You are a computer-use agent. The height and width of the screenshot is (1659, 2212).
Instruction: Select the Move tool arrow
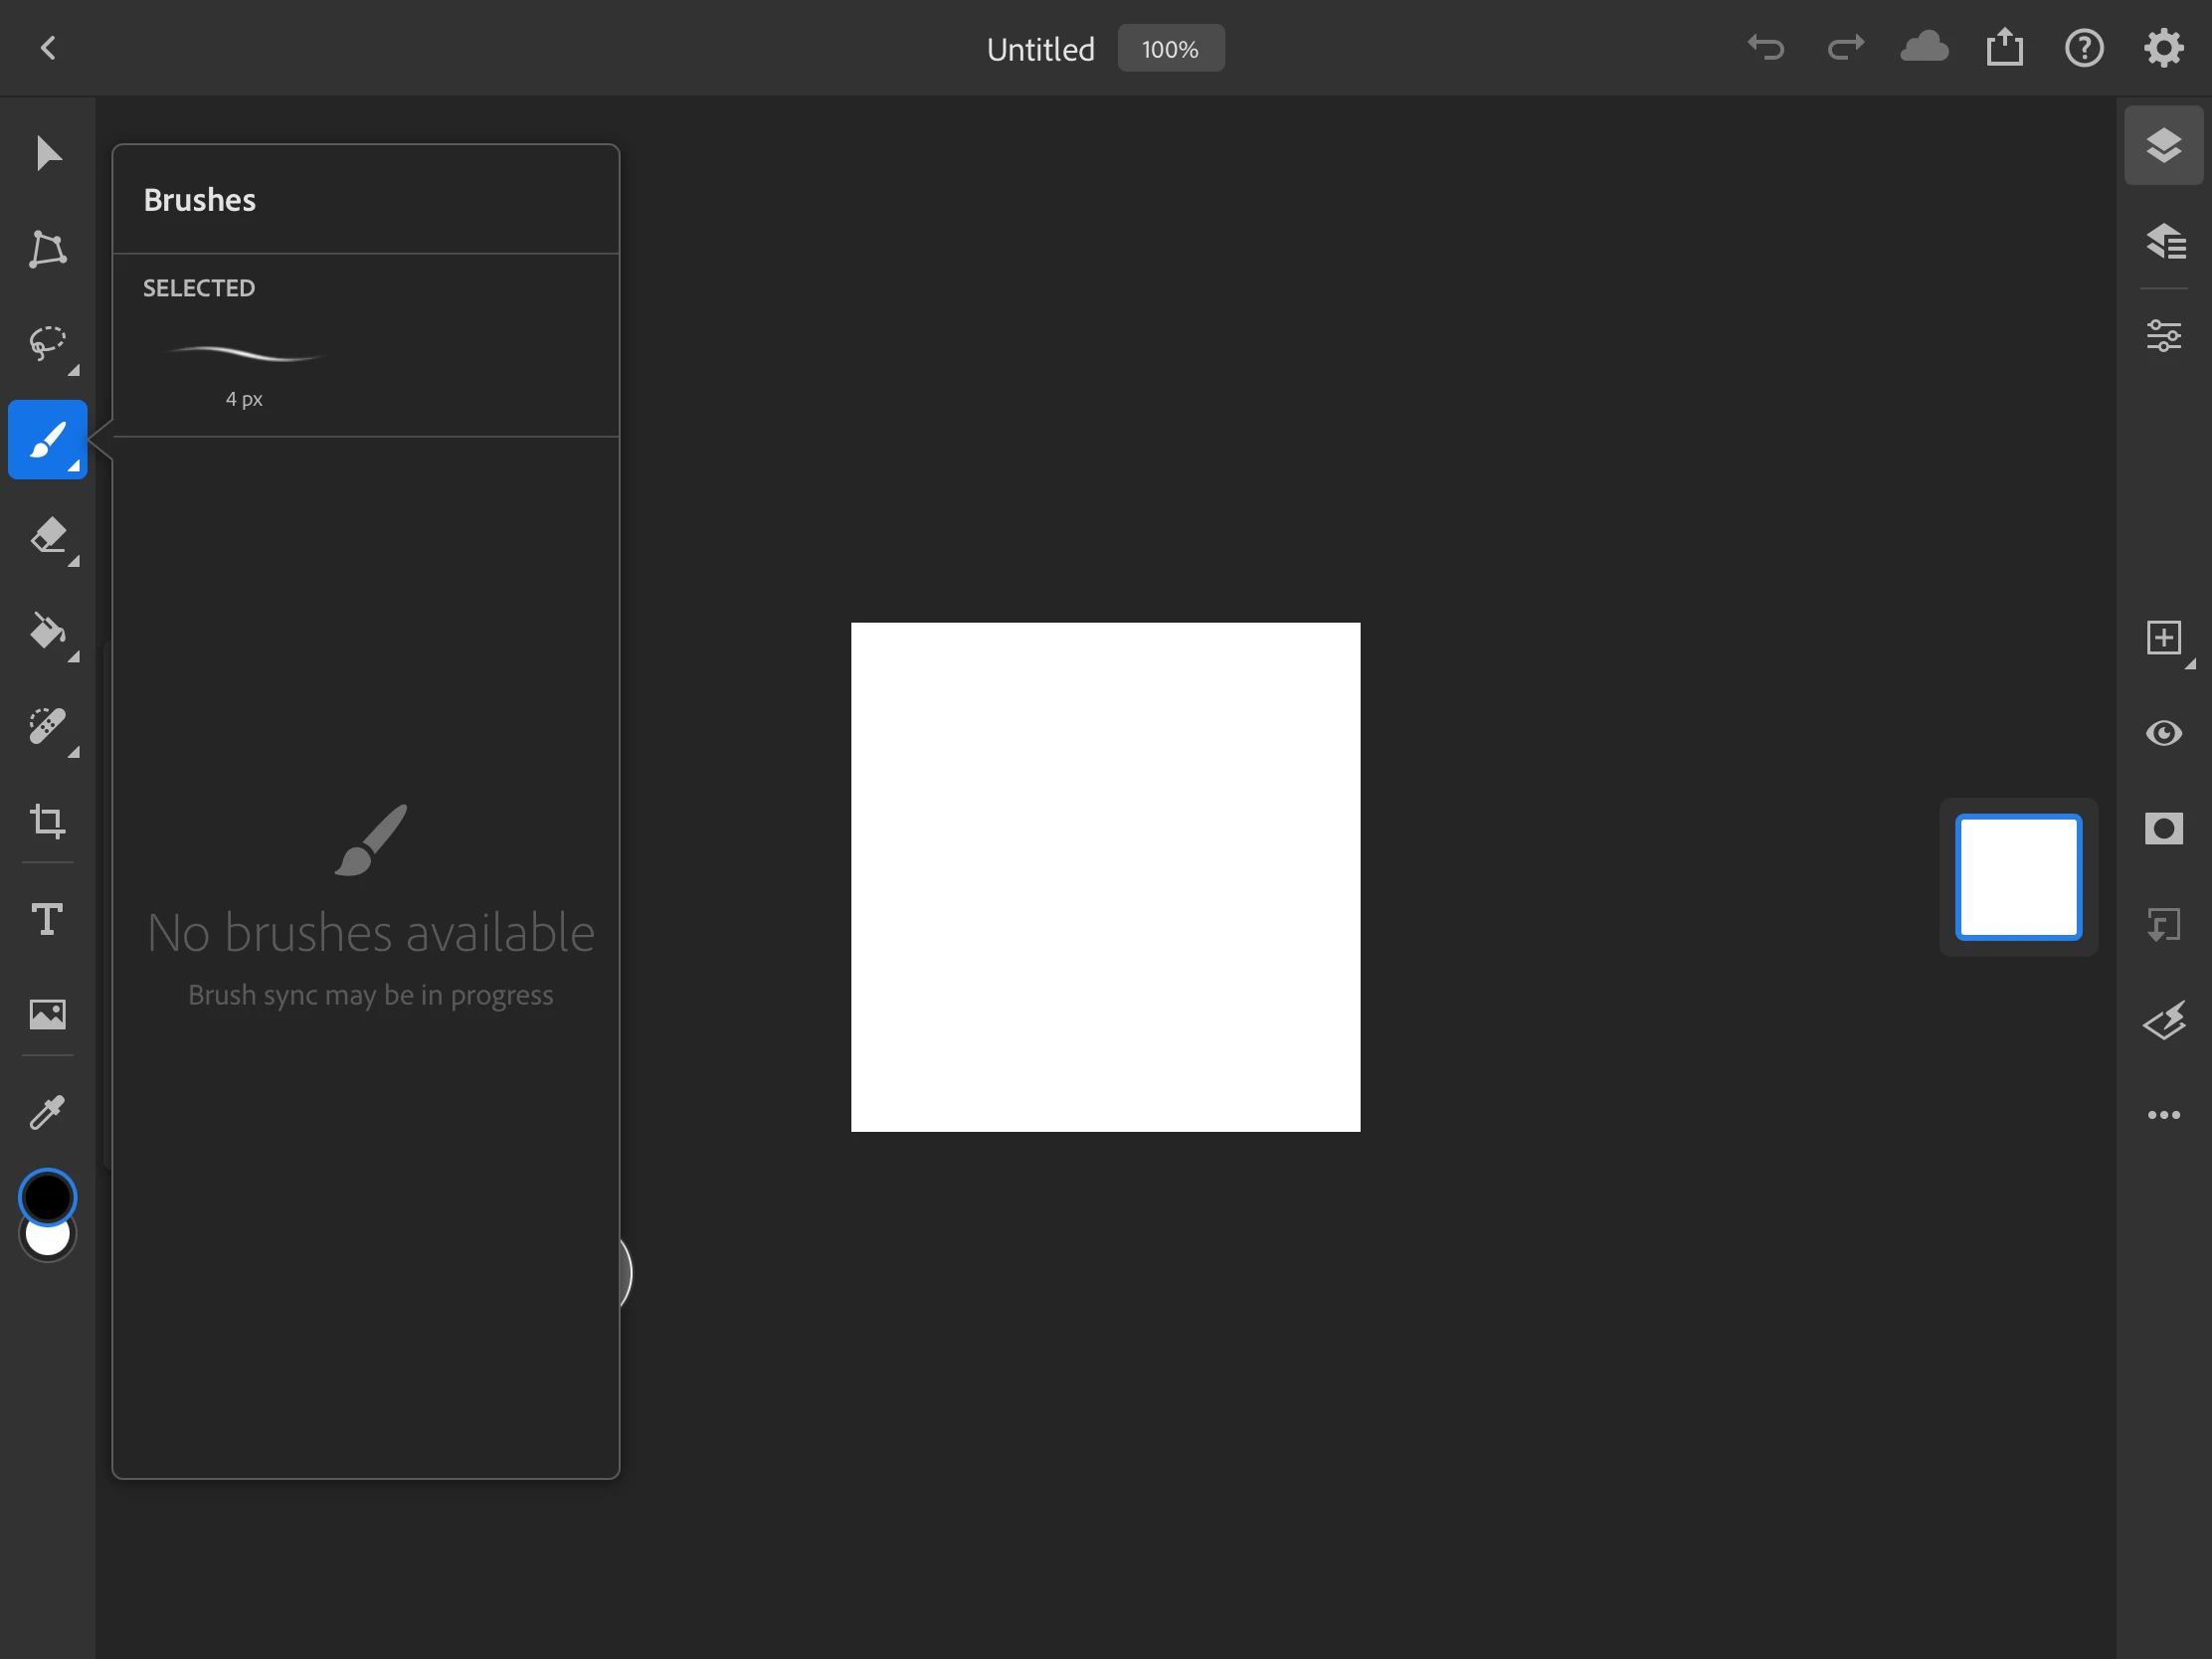click(x=47, y=153)
